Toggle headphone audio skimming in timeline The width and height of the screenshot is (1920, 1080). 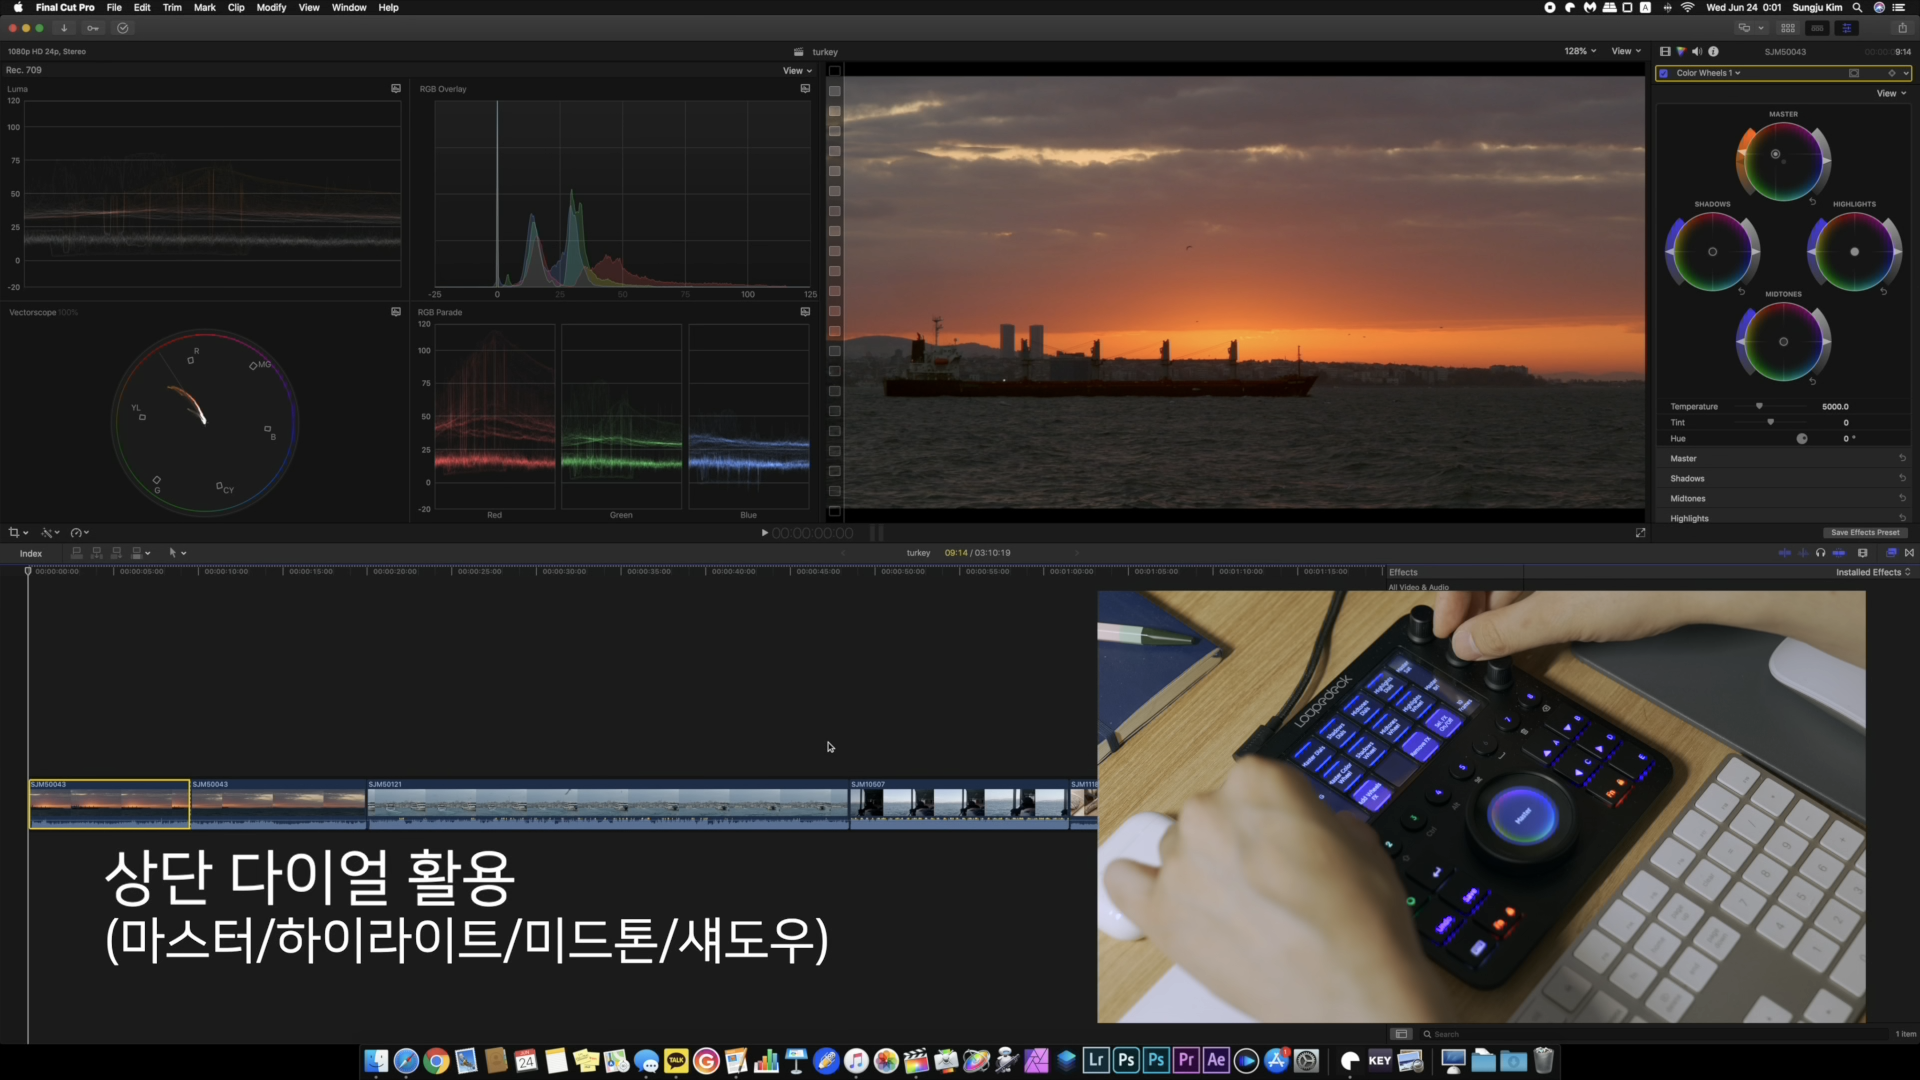pyautogui.click(x=1820, y=553)
